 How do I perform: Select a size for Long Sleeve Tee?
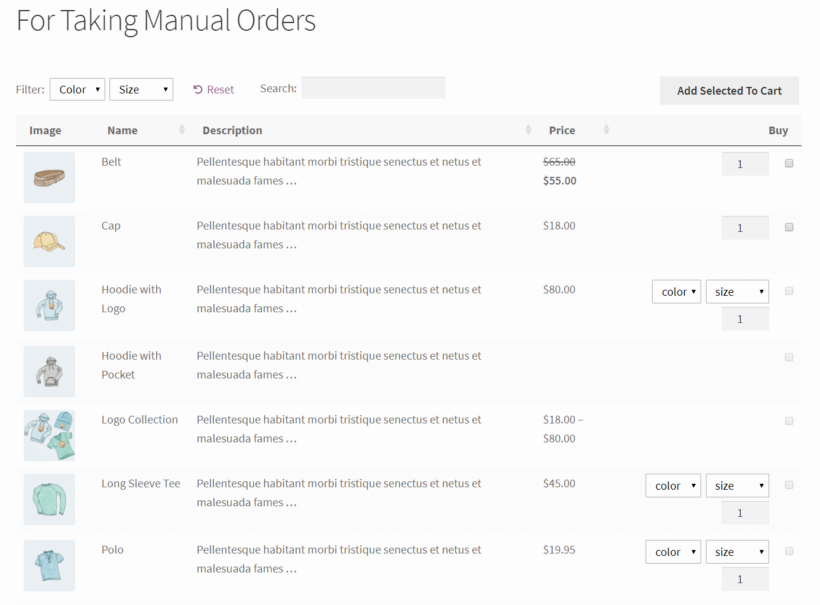pos(737,485)
